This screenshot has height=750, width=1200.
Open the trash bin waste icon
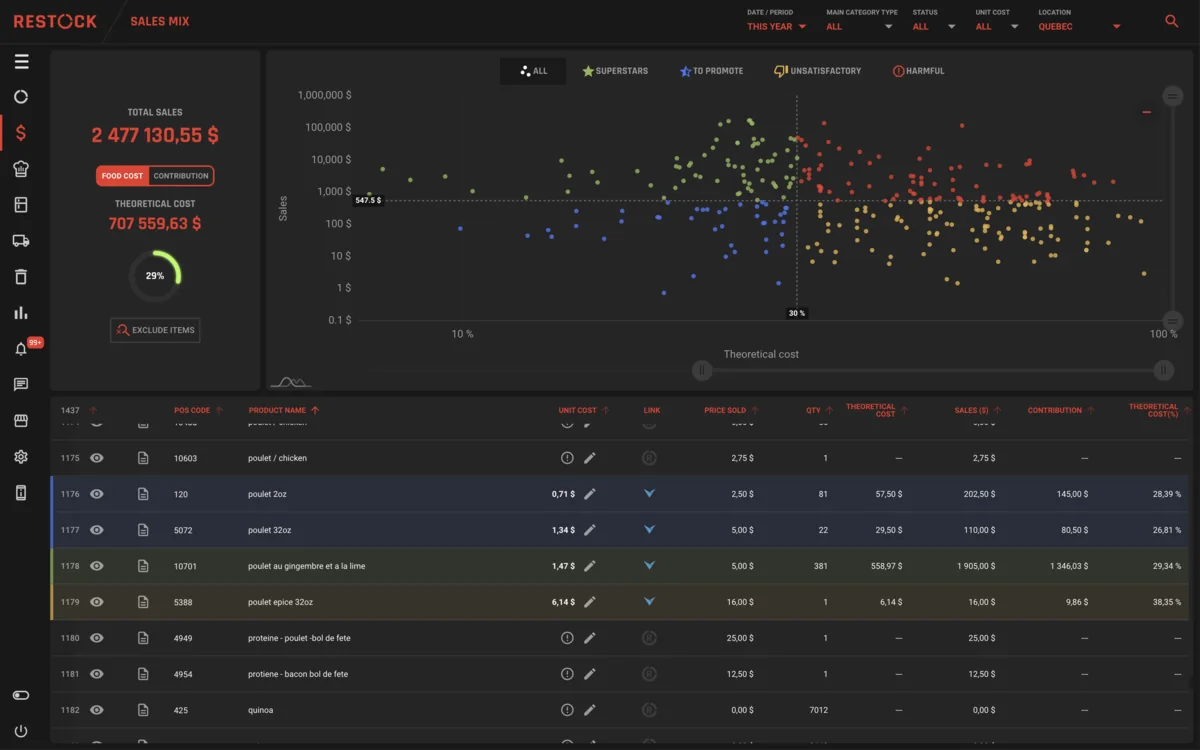[x=21, y=277]
